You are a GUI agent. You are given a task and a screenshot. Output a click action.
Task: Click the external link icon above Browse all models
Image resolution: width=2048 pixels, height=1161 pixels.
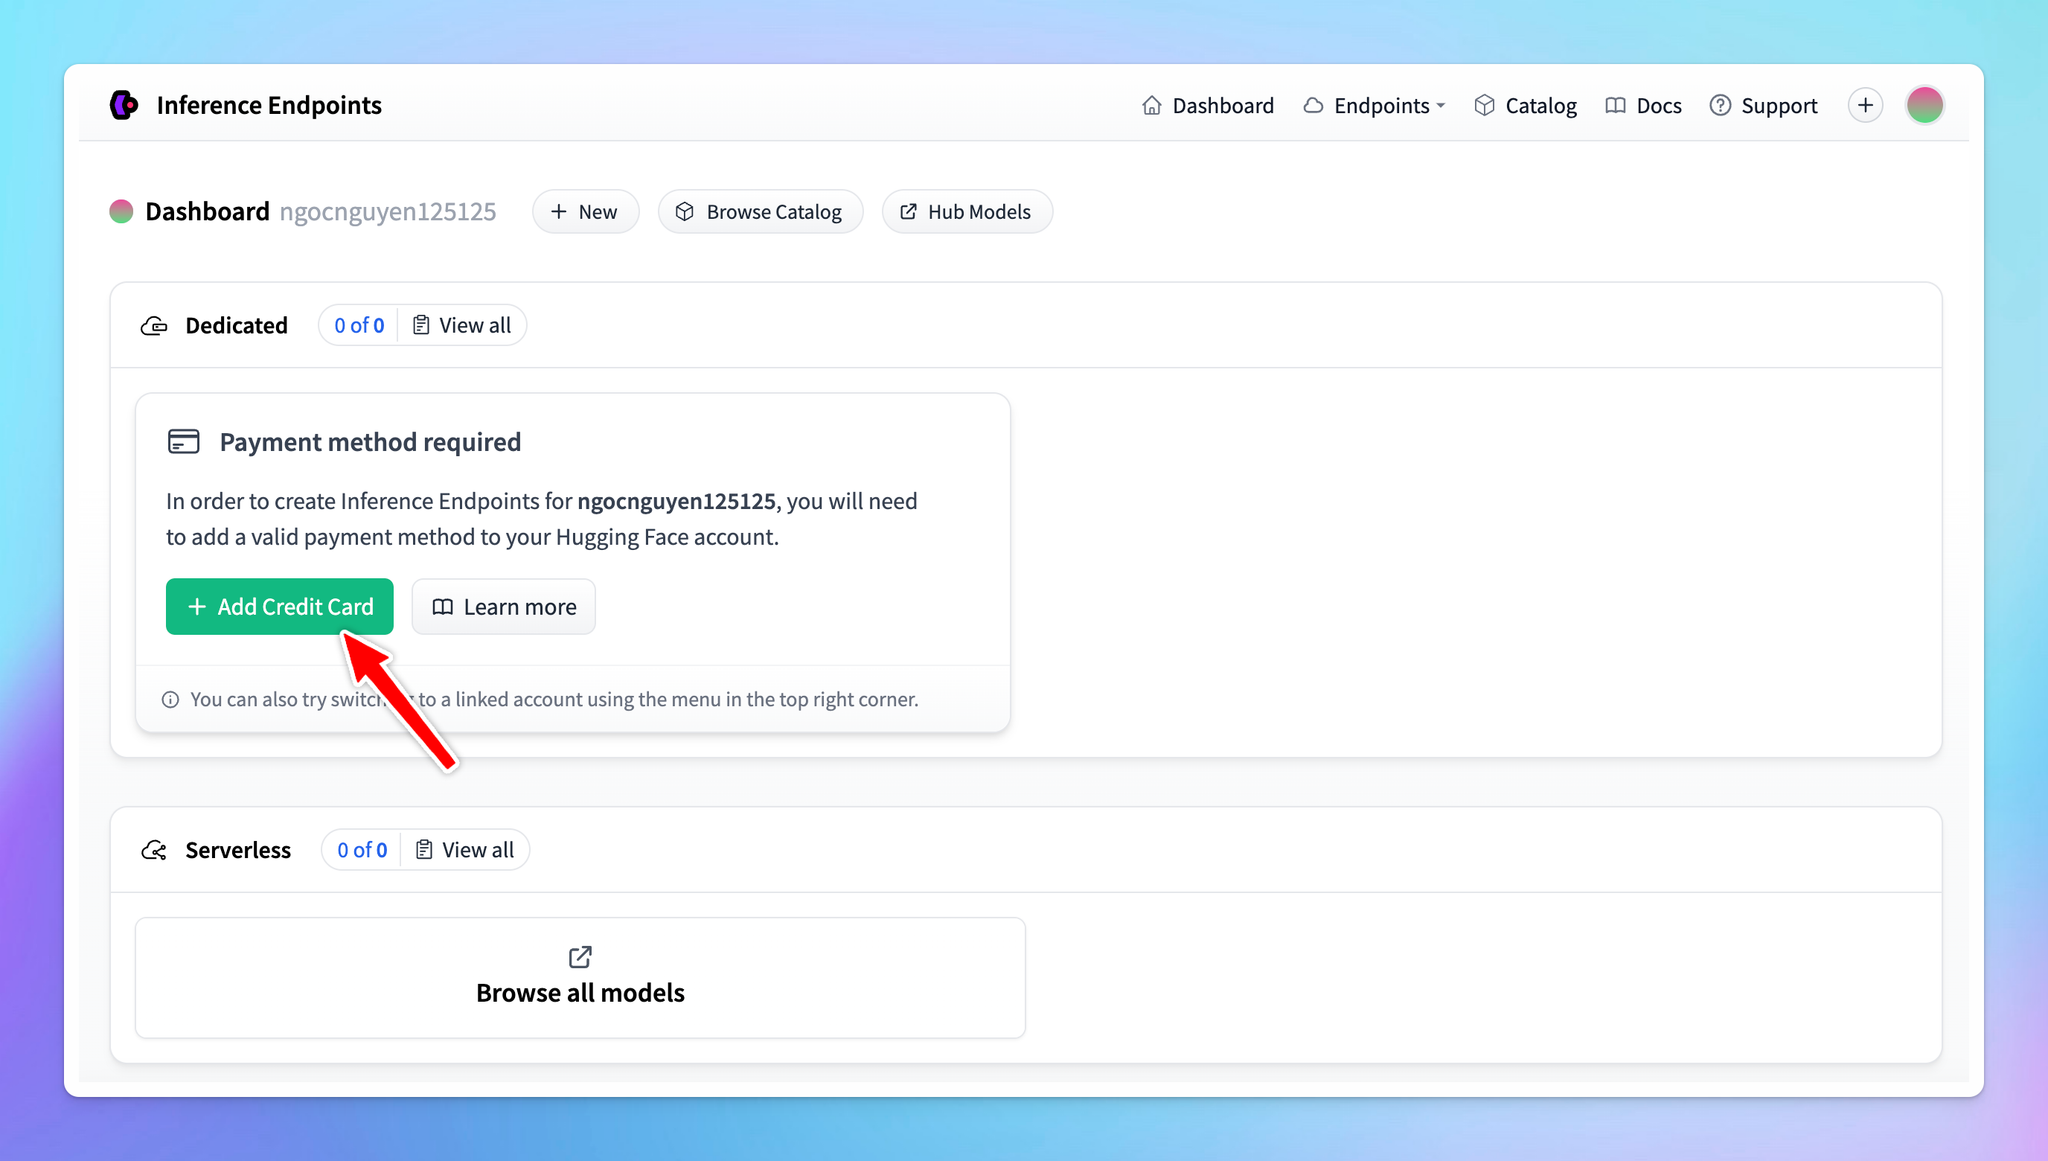580,957
